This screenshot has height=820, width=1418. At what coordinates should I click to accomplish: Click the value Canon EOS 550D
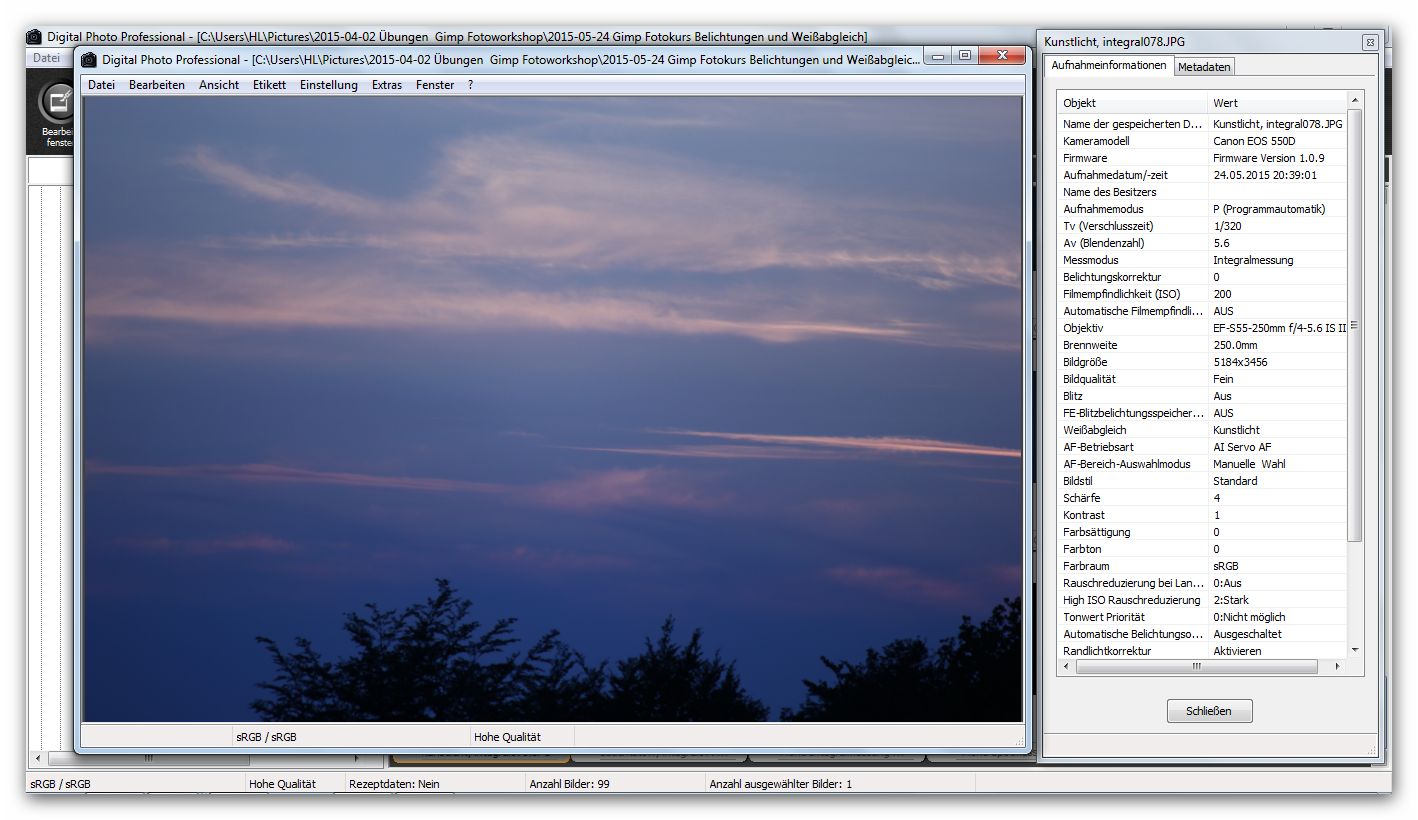1253,141
